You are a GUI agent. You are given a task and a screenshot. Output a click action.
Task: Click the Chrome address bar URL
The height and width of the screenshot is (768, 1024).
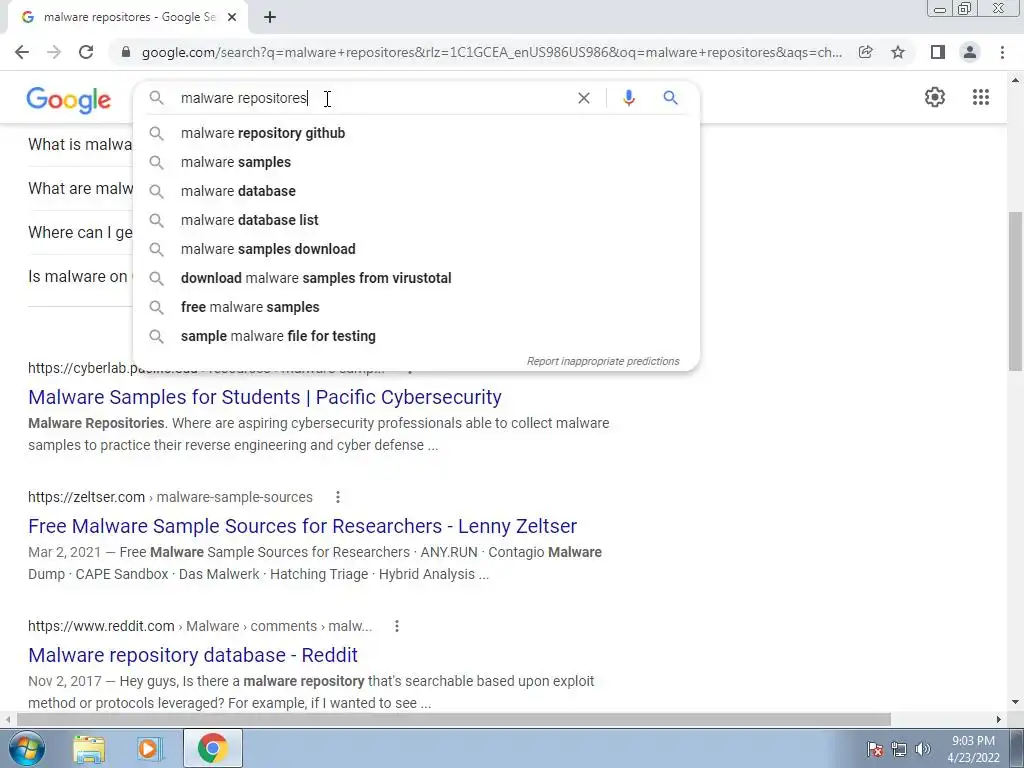pos(491,52)
